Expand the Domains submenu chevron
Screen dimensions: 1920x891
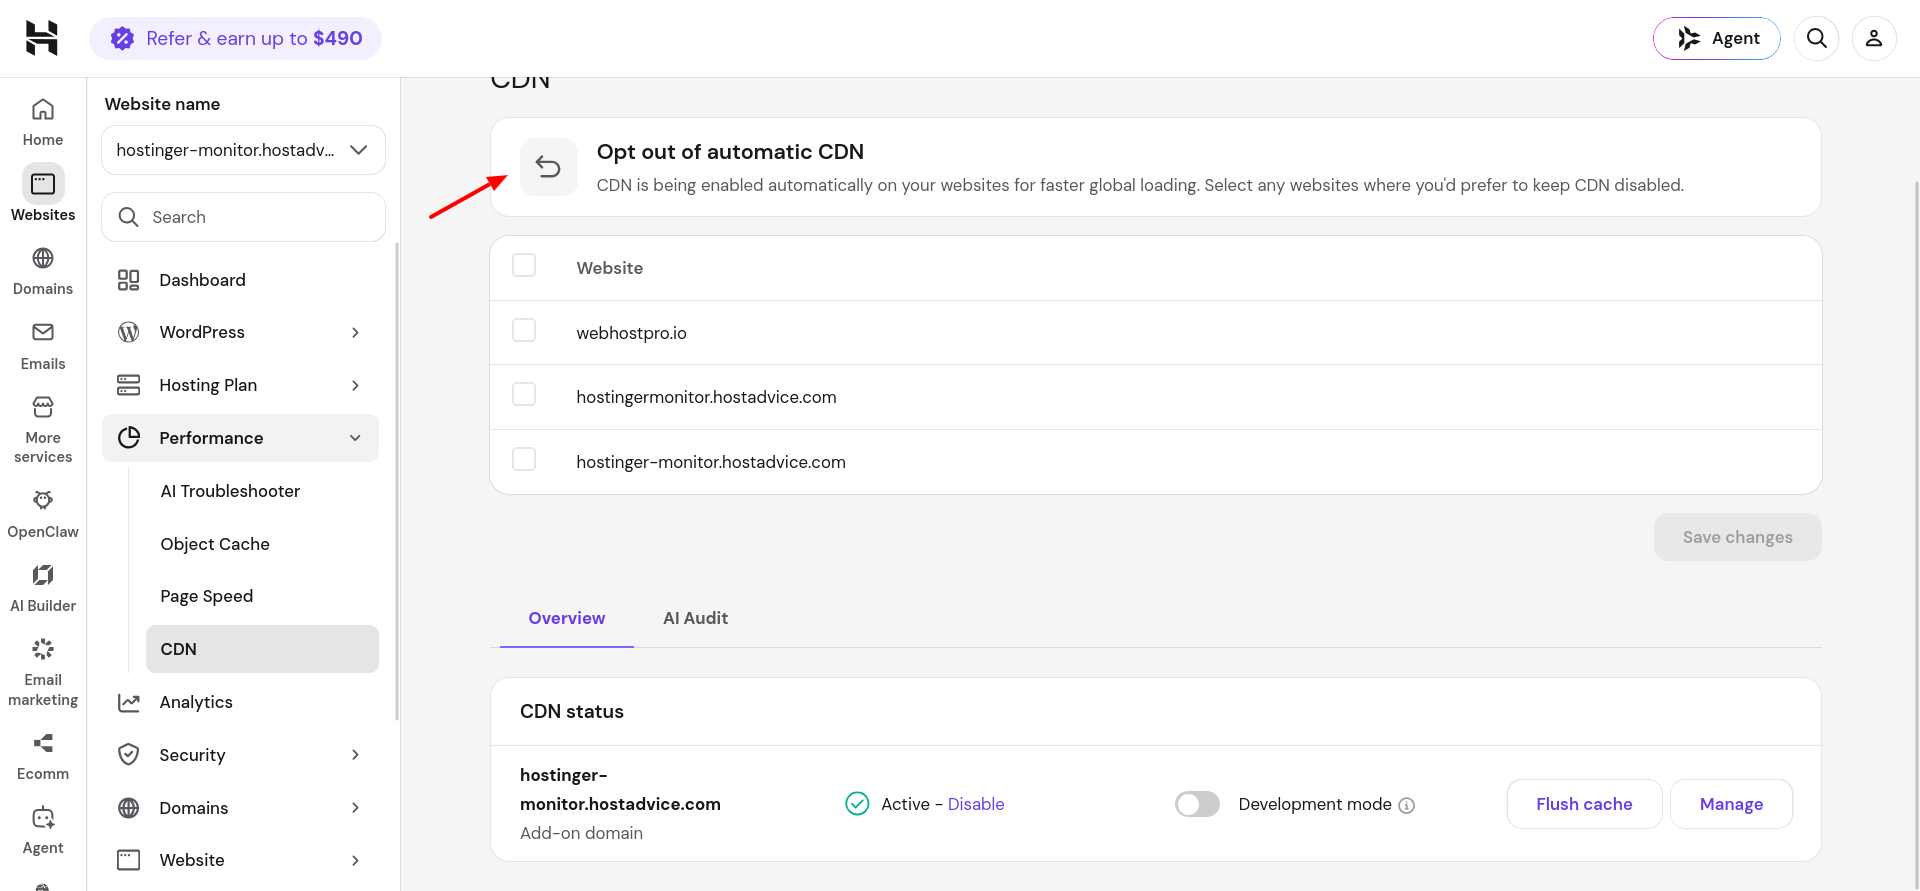tap(355, 808)
